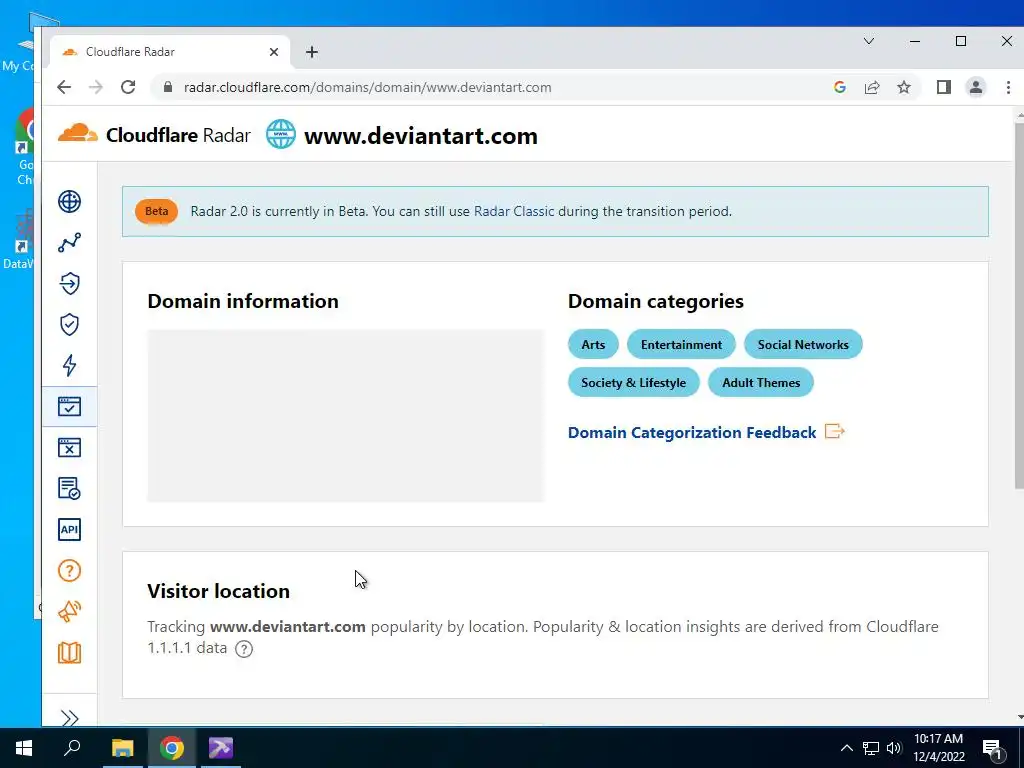
Task: Open Windows taskbar search
Action: (x=72, y=747)
